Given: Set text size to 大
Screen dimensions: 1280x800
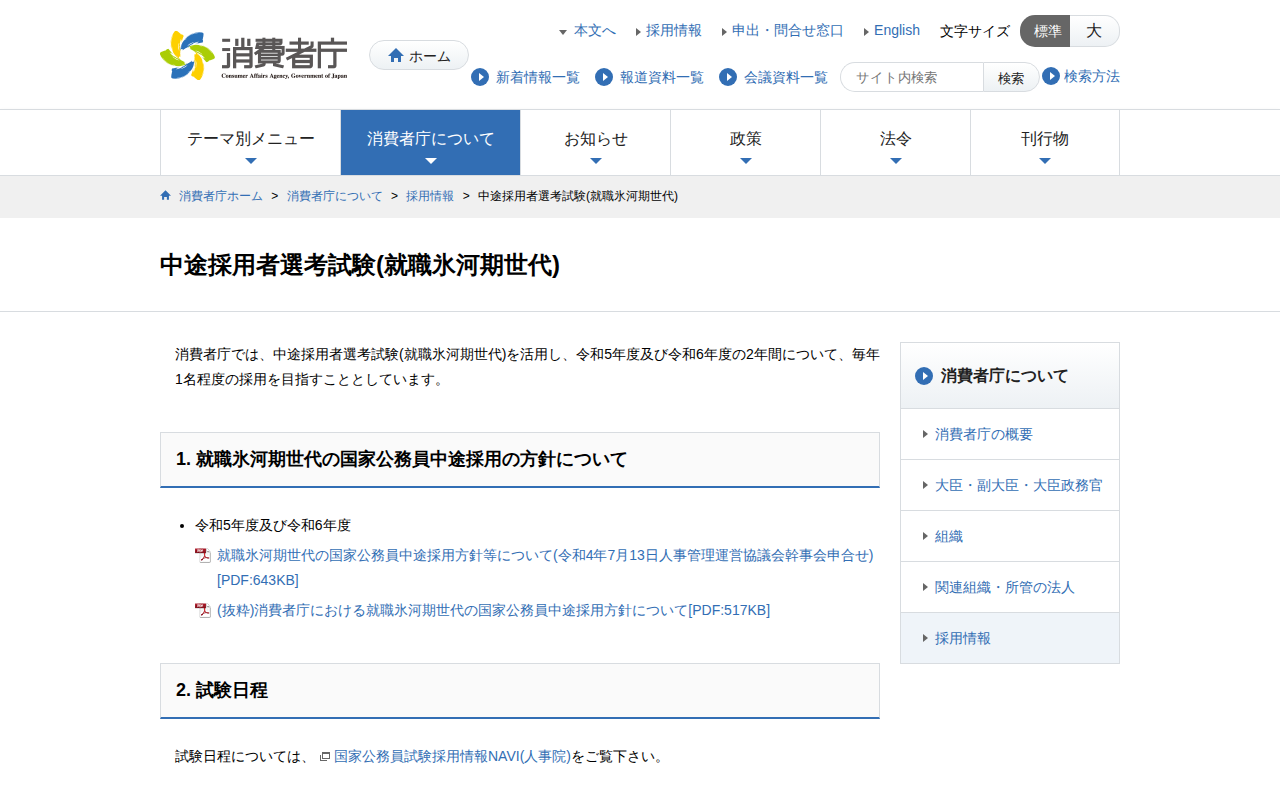Looking at the screenshot, I should tap(1094, 31).
